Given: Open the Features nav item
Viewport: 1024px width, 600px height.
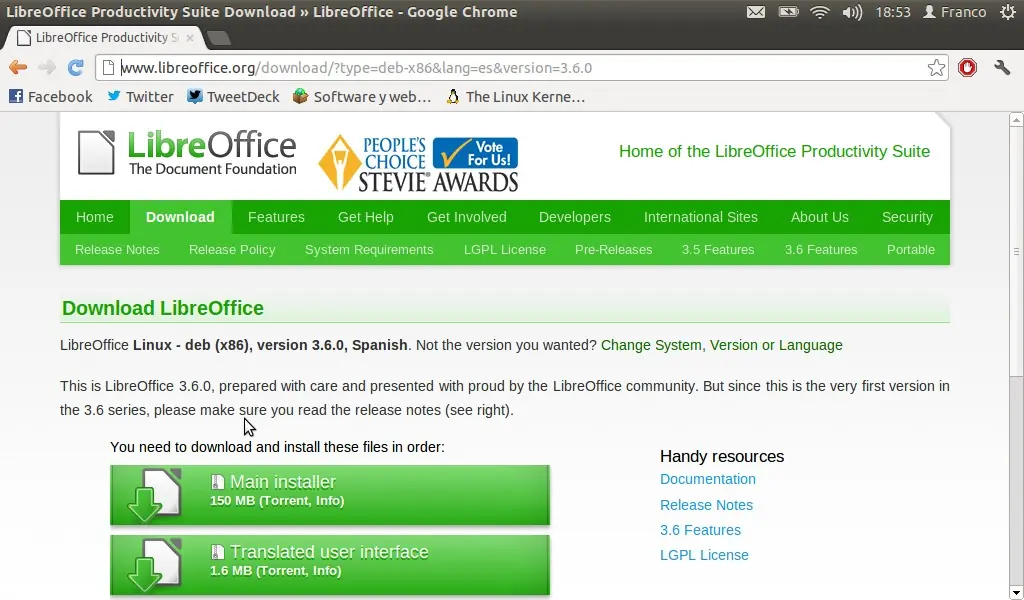Looking at the screenshot, I should click(x=276, y=217).
